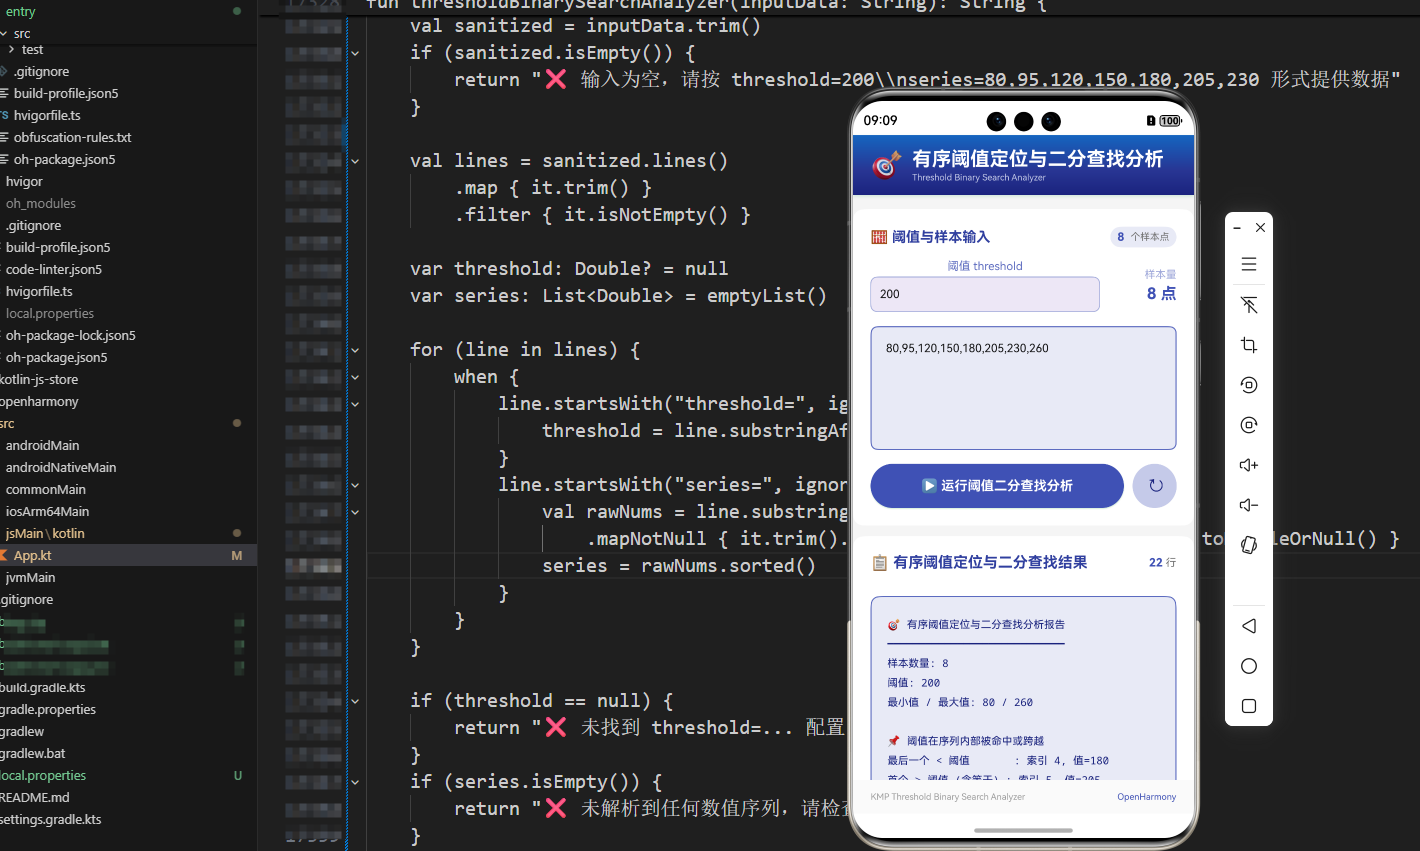Click '最小值 / 最大值: 80 / 260' report line
The width and height of the screenshot is (1420, 851).
click(960, 702)
